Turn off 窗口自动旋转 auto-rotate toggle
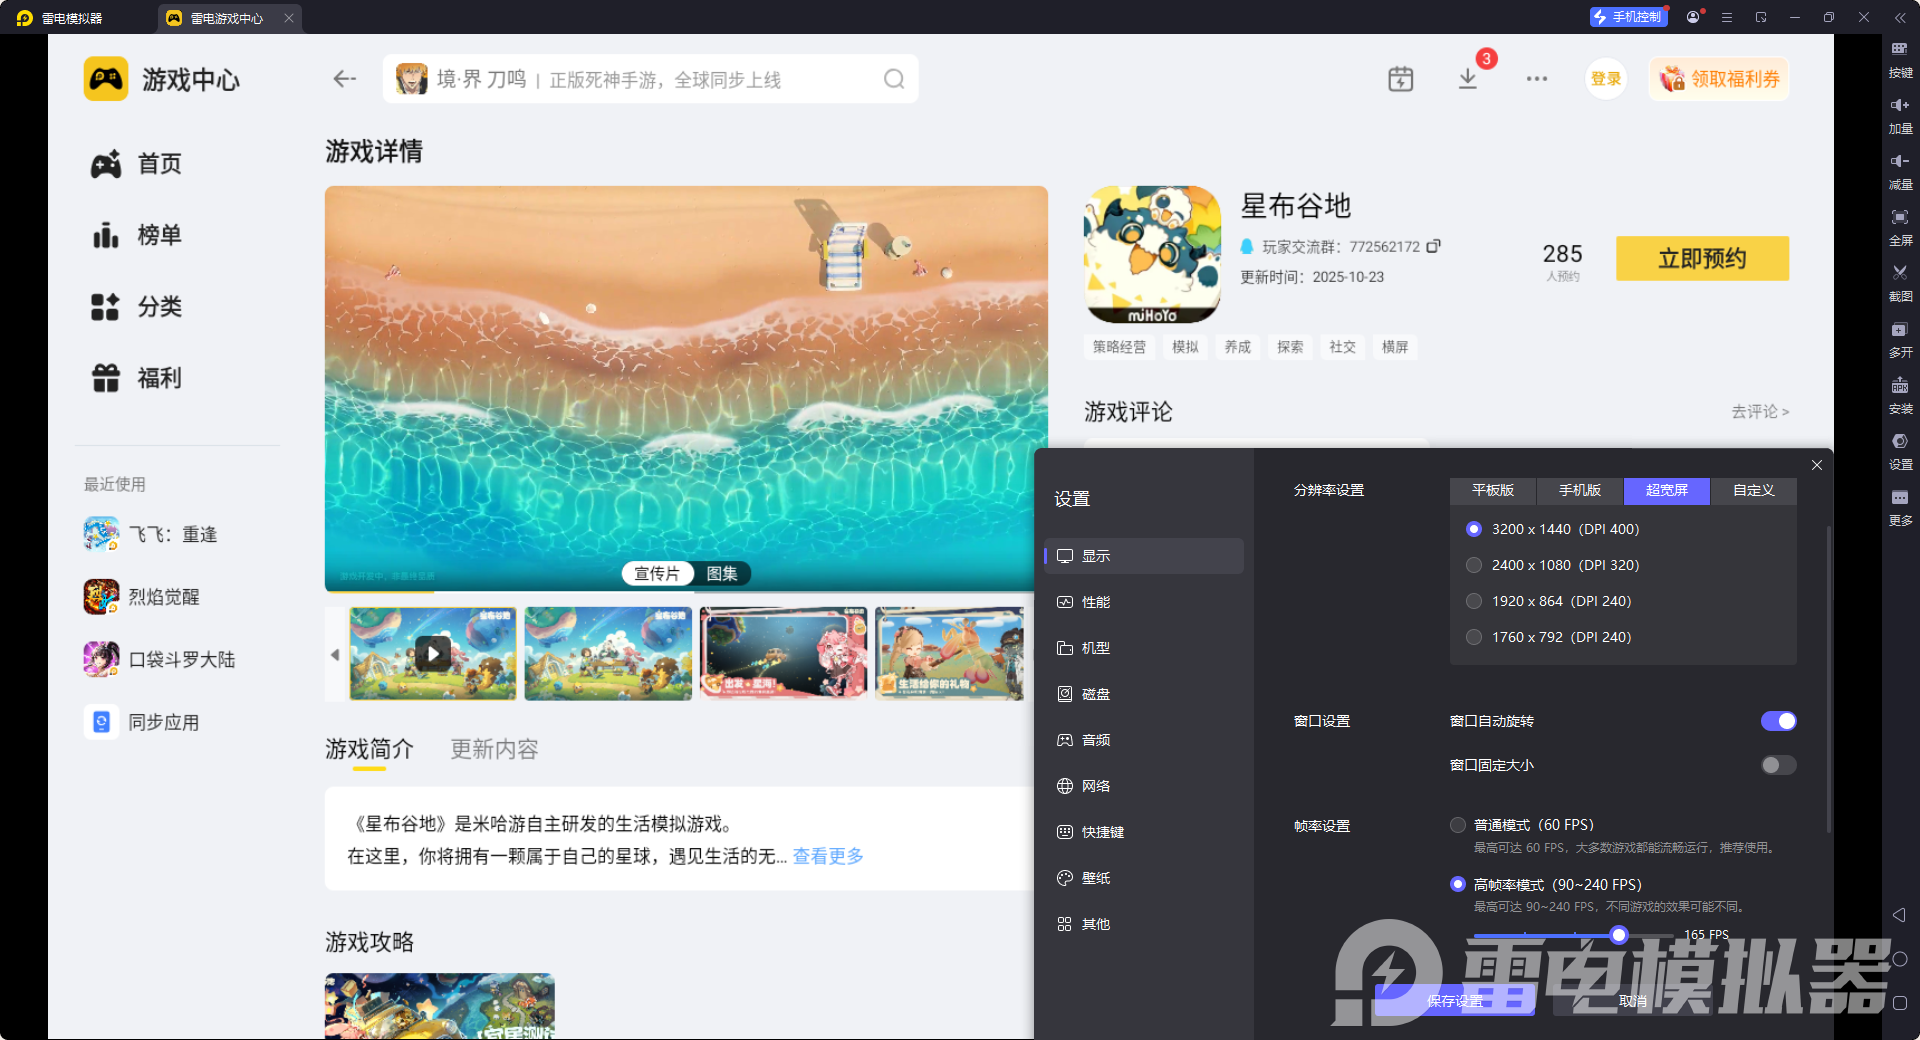Image resolution: width=1920 pixels, height=1040 pixels. (1778, 720)
